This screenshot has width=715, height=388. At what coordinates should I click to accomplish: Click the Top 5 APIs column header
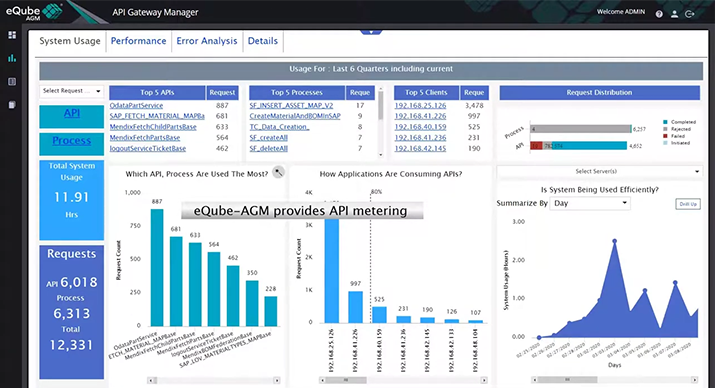[157, 93]
